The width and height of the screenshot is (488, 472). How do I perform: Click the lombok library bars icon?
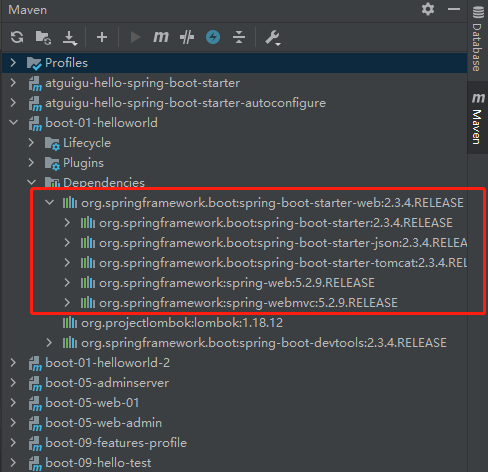[70, 323]
